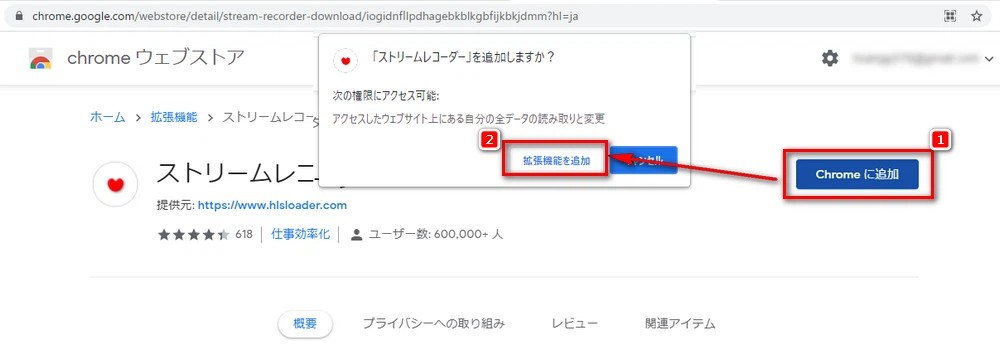Image resolution: width=1000 pixels, height=360 pixels.
Task: Click the chrome ウェブストア title
Action: [x=156, y=58]
